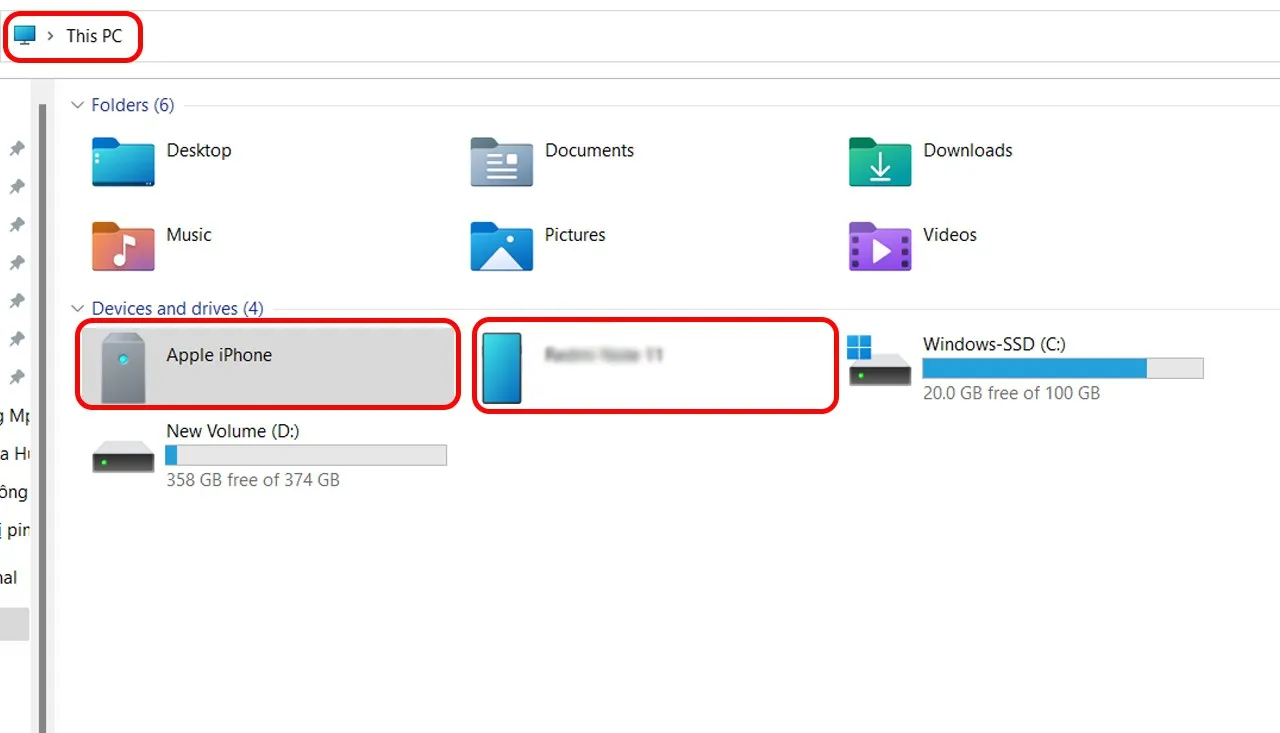Select the Apple iPhone device icon
This screenshot has width=1280, height=733.
coord(123,367)
